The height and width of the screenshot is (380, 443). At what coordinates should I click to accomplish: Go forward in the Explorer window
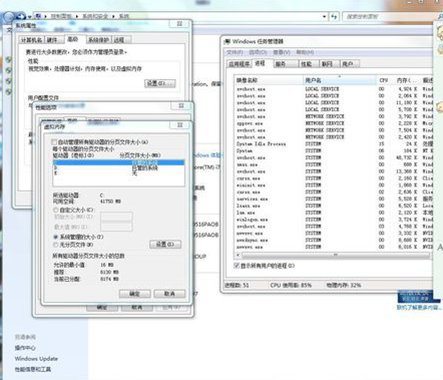click(x=21, y=16)
